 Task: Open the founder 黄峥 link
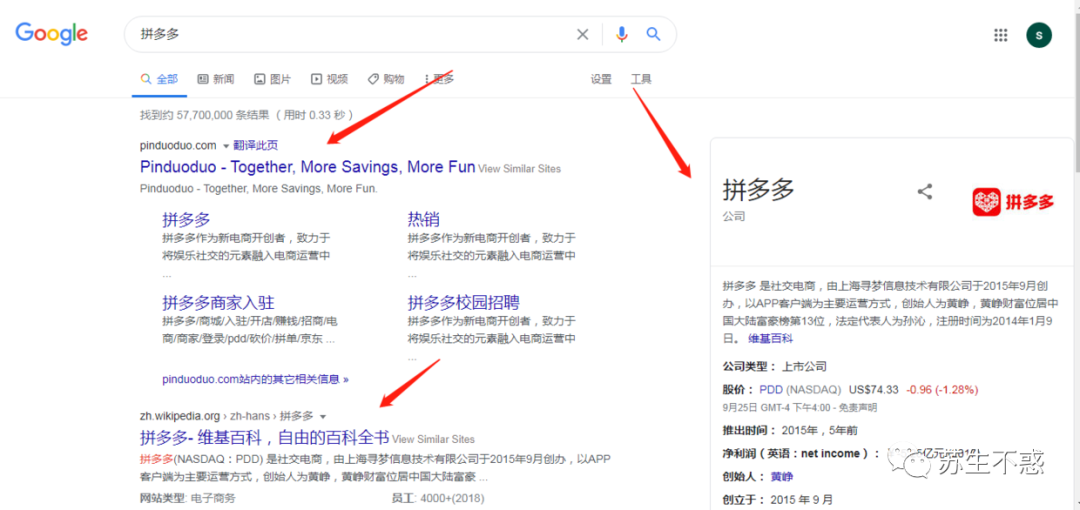click(781, 477)
